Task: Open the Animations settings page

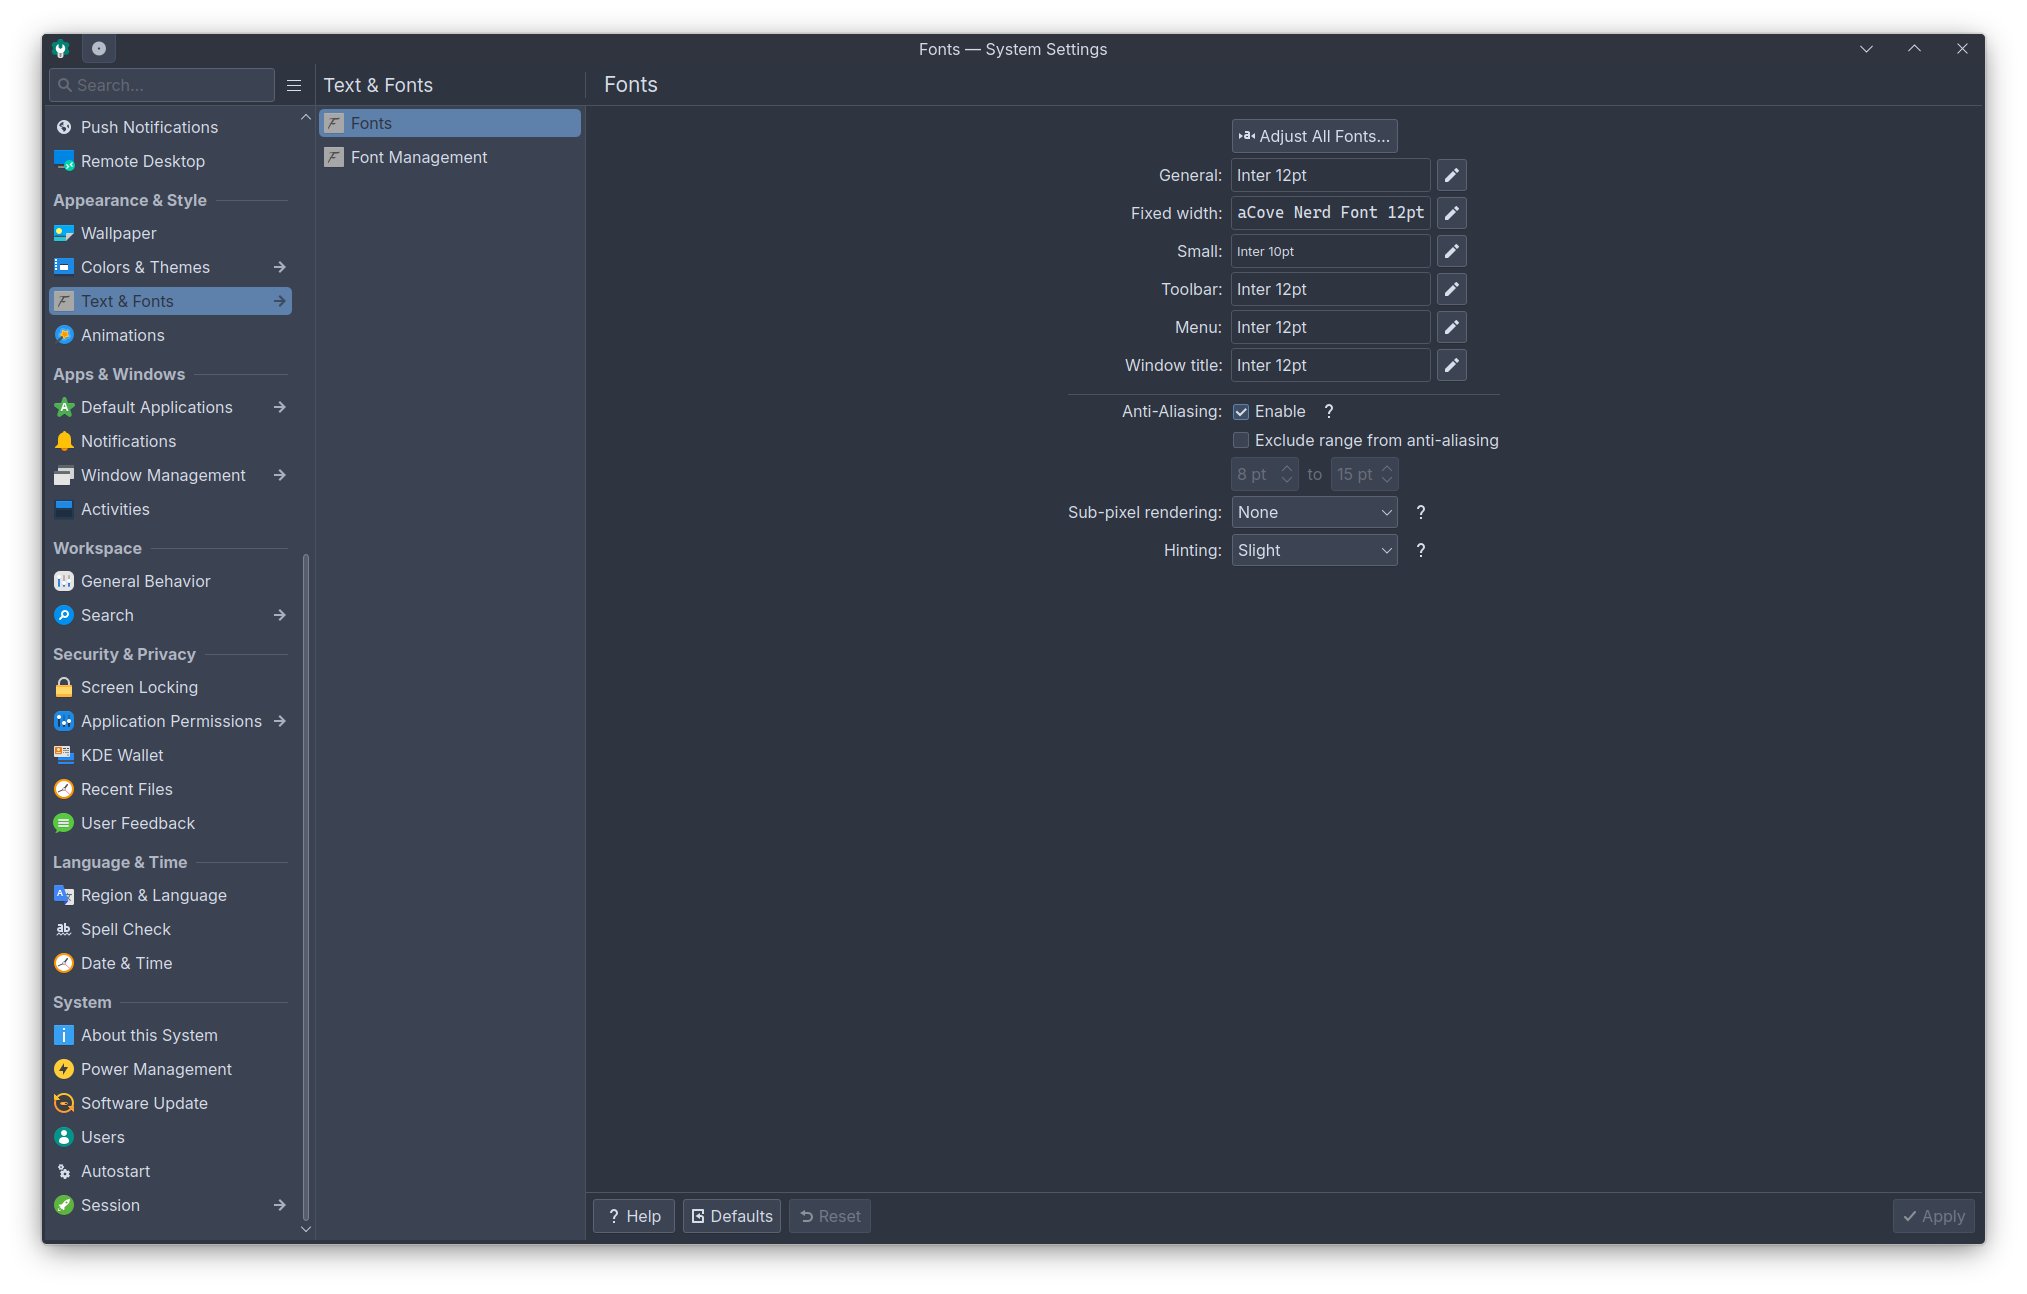Action: point(122,335)
